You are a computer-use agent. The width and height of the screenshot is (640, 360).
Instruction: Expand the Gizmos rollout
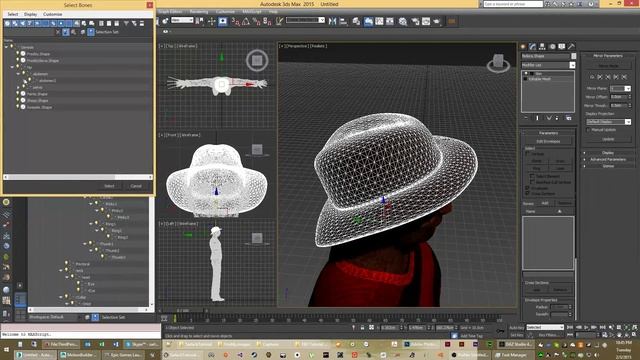click(608, 166)
